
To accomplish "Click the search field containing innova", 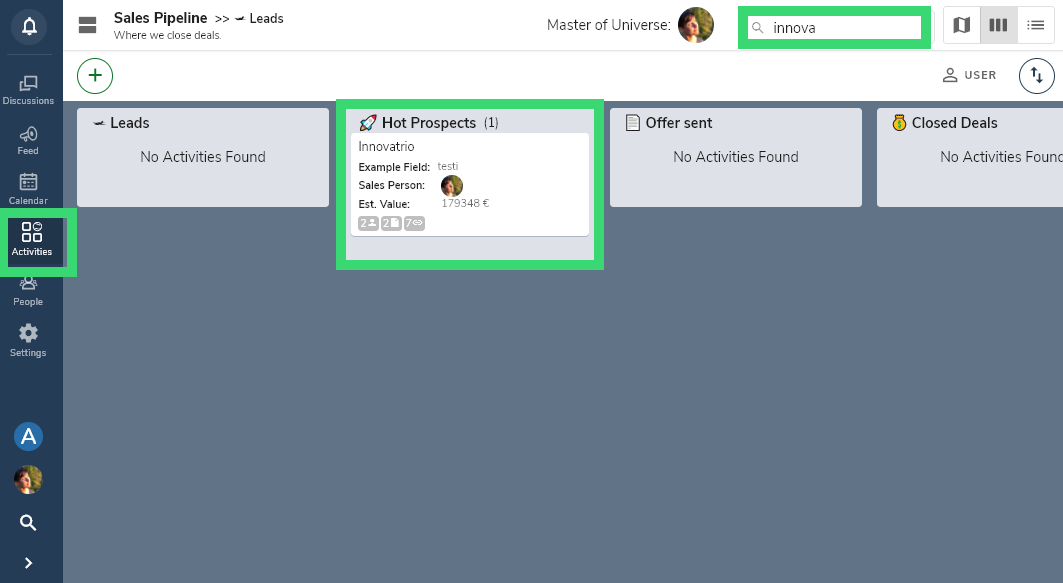I will (x=835, y=28).
